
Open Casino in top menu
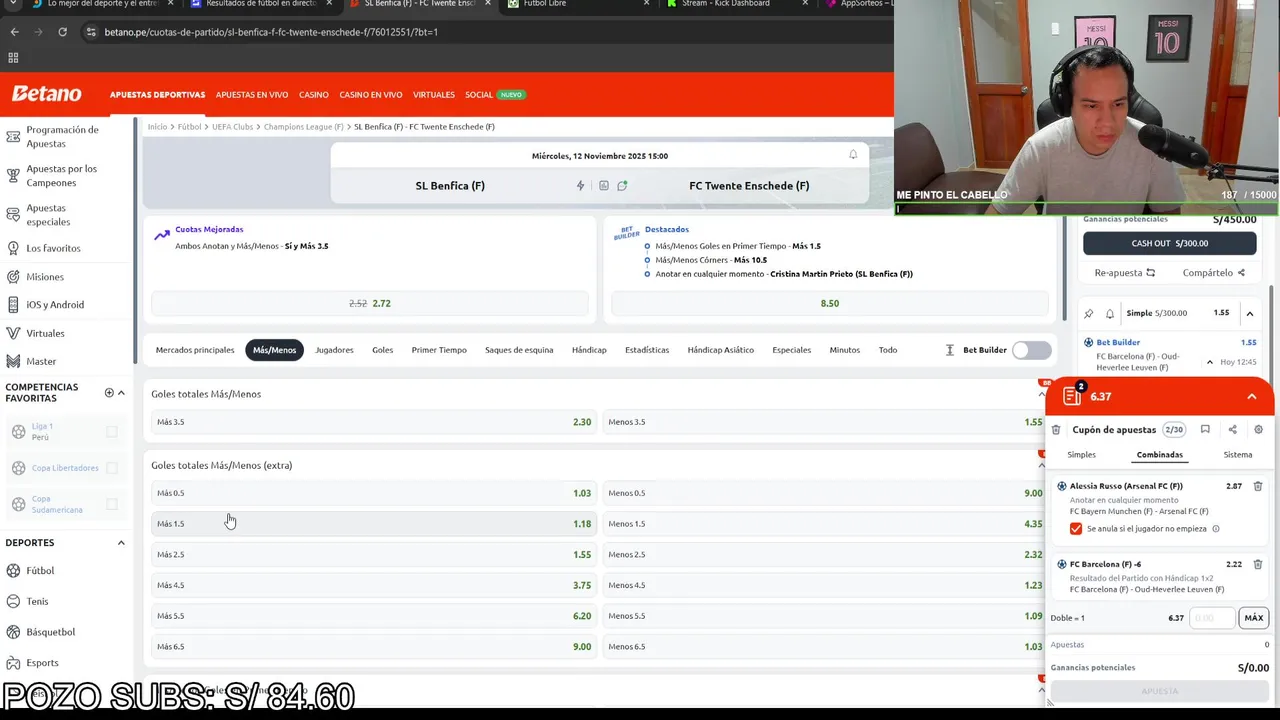(x=313, y=94)
